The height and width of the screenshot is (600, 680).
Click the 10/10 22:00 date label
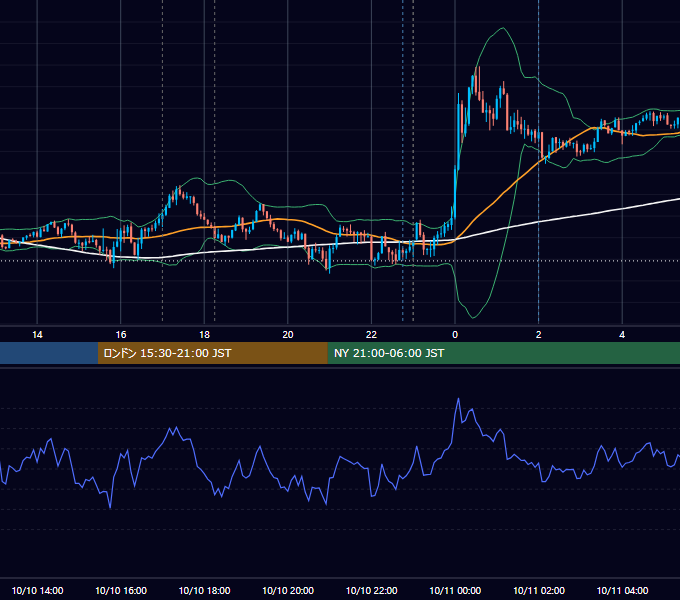coord(372,590)
